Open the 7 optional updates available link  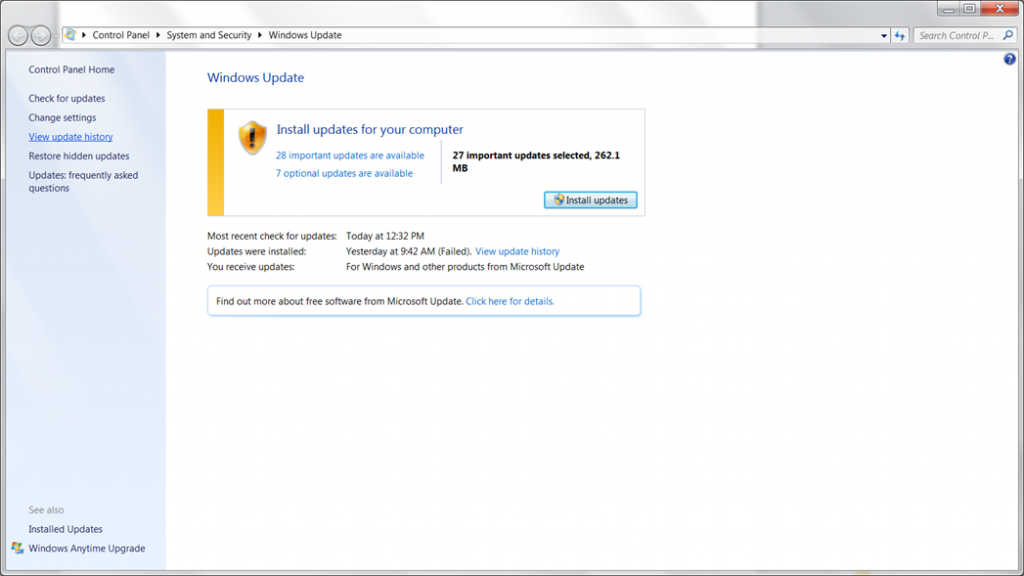click(x=344, y=174)
